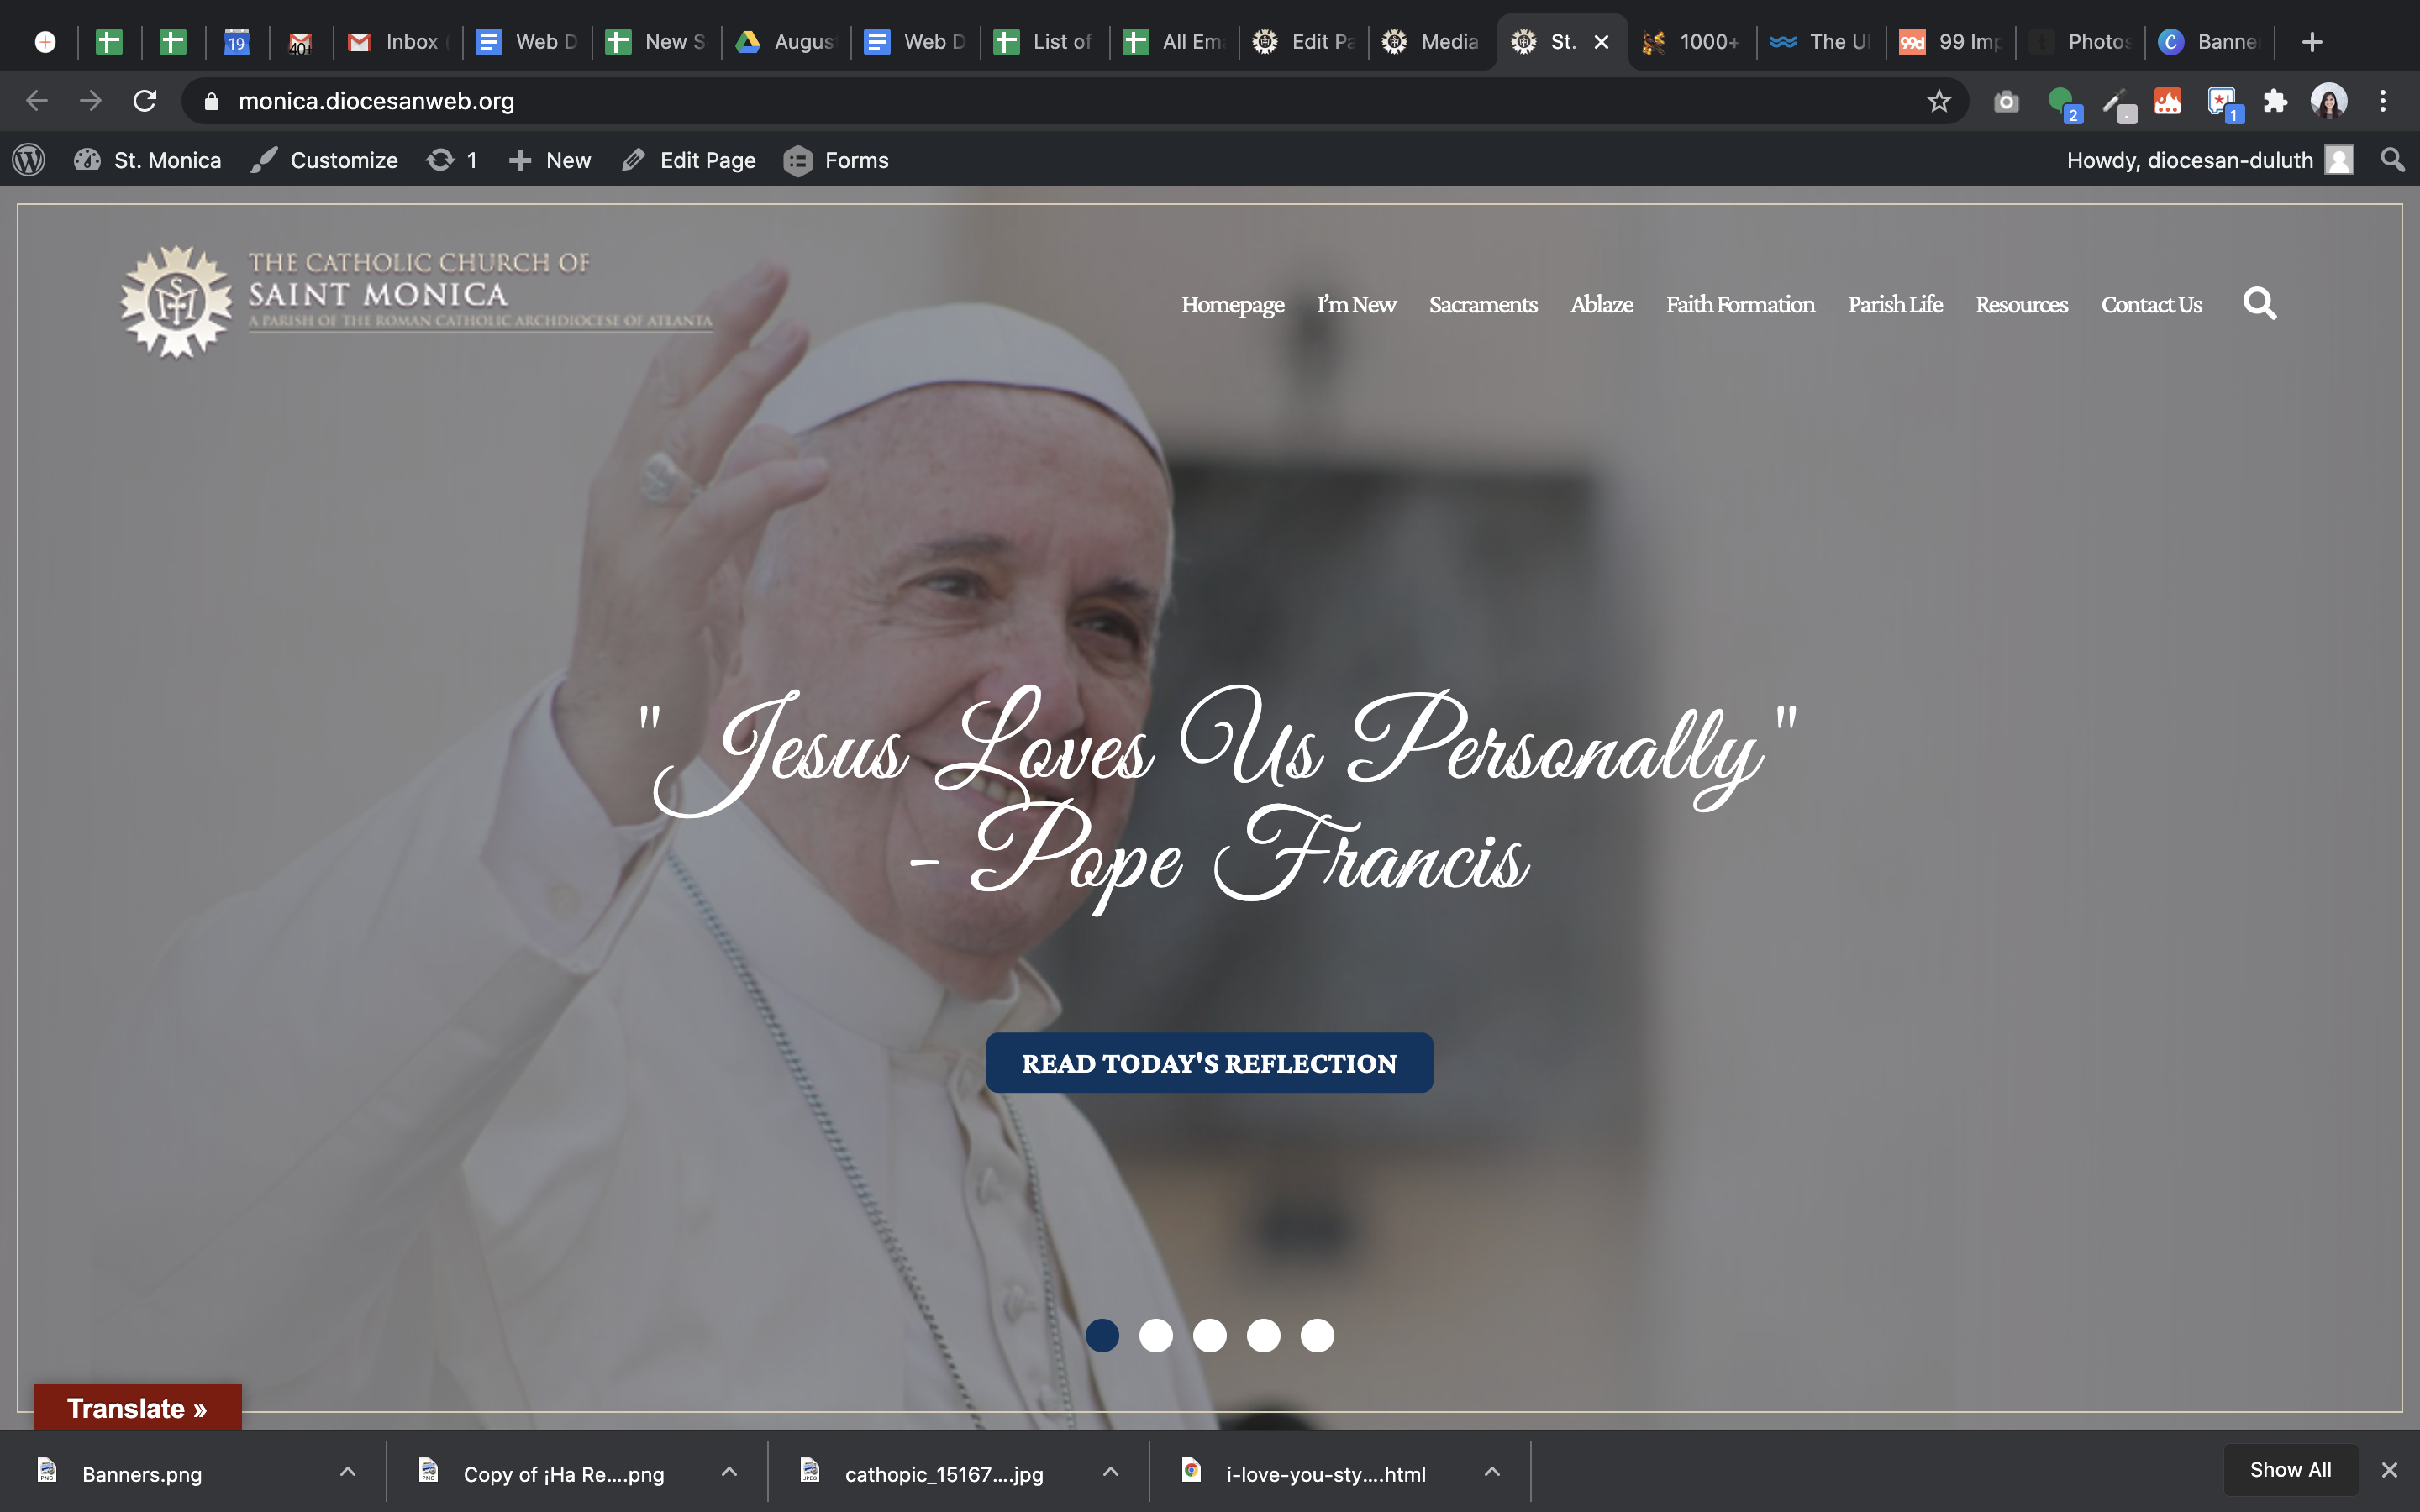Expand options for i-love-you-sty html download
The height and width of the screenshot is (1512, 2420).
tap(1491, 1472)
